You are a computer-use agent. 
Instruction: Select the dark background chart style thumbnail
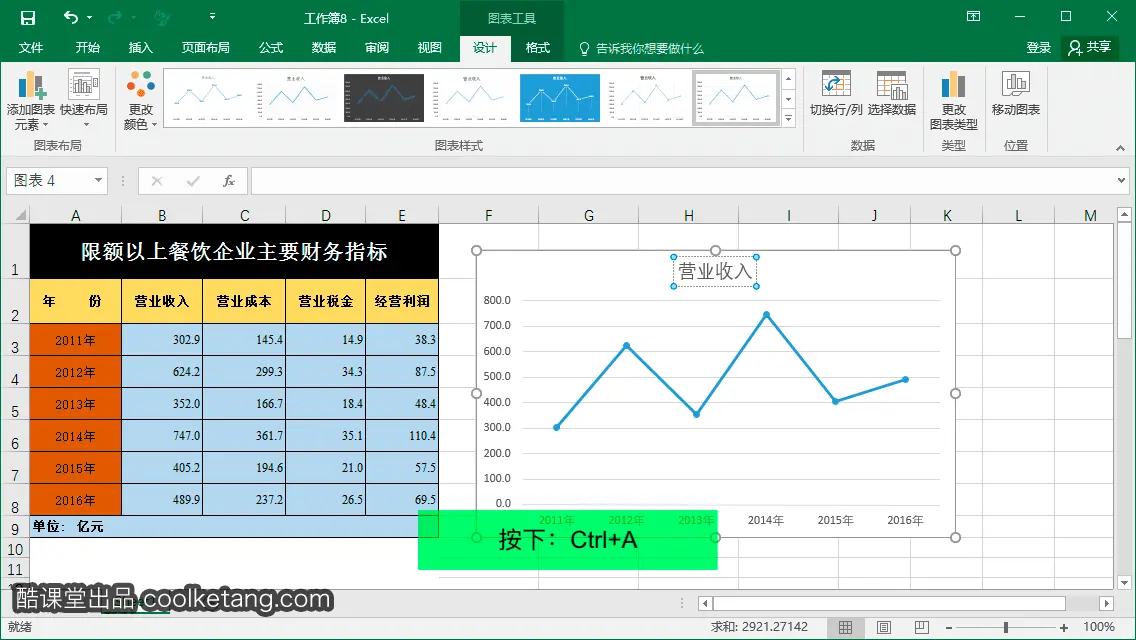[x=383, y=98]
